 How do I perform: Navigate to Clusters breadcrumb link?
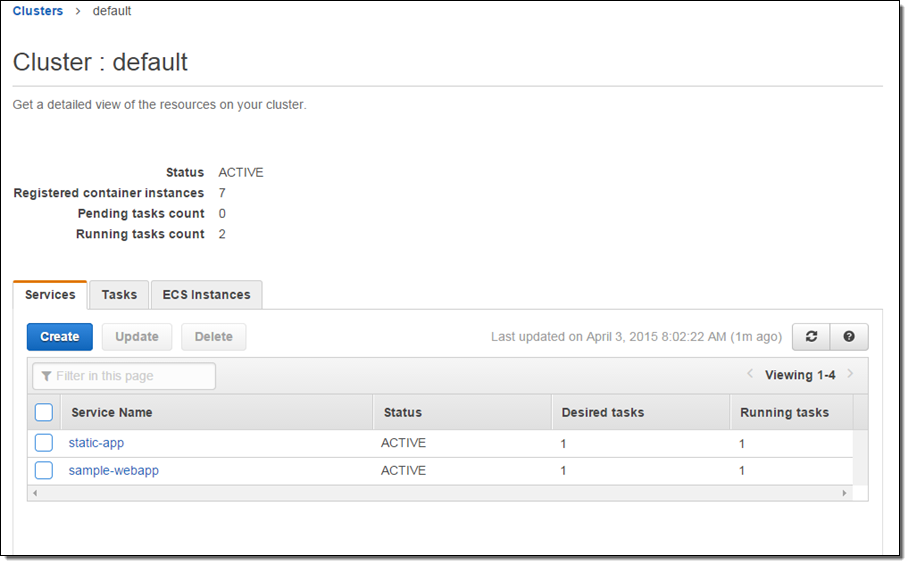38,11
